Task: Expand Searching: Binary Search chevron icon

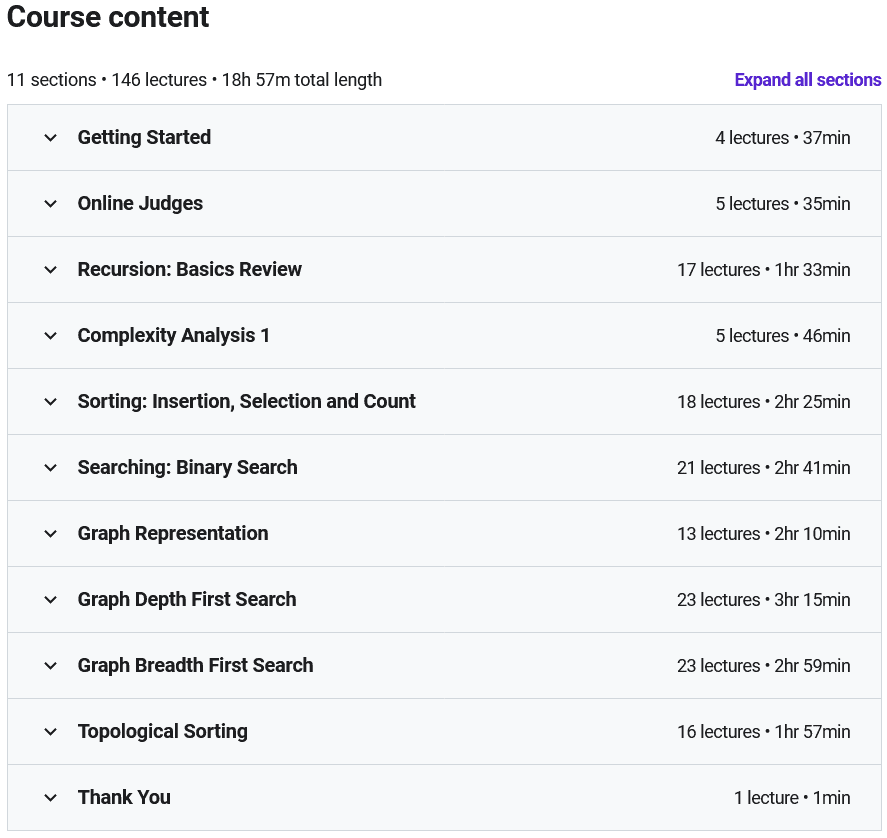Action: tap(51, 468)
